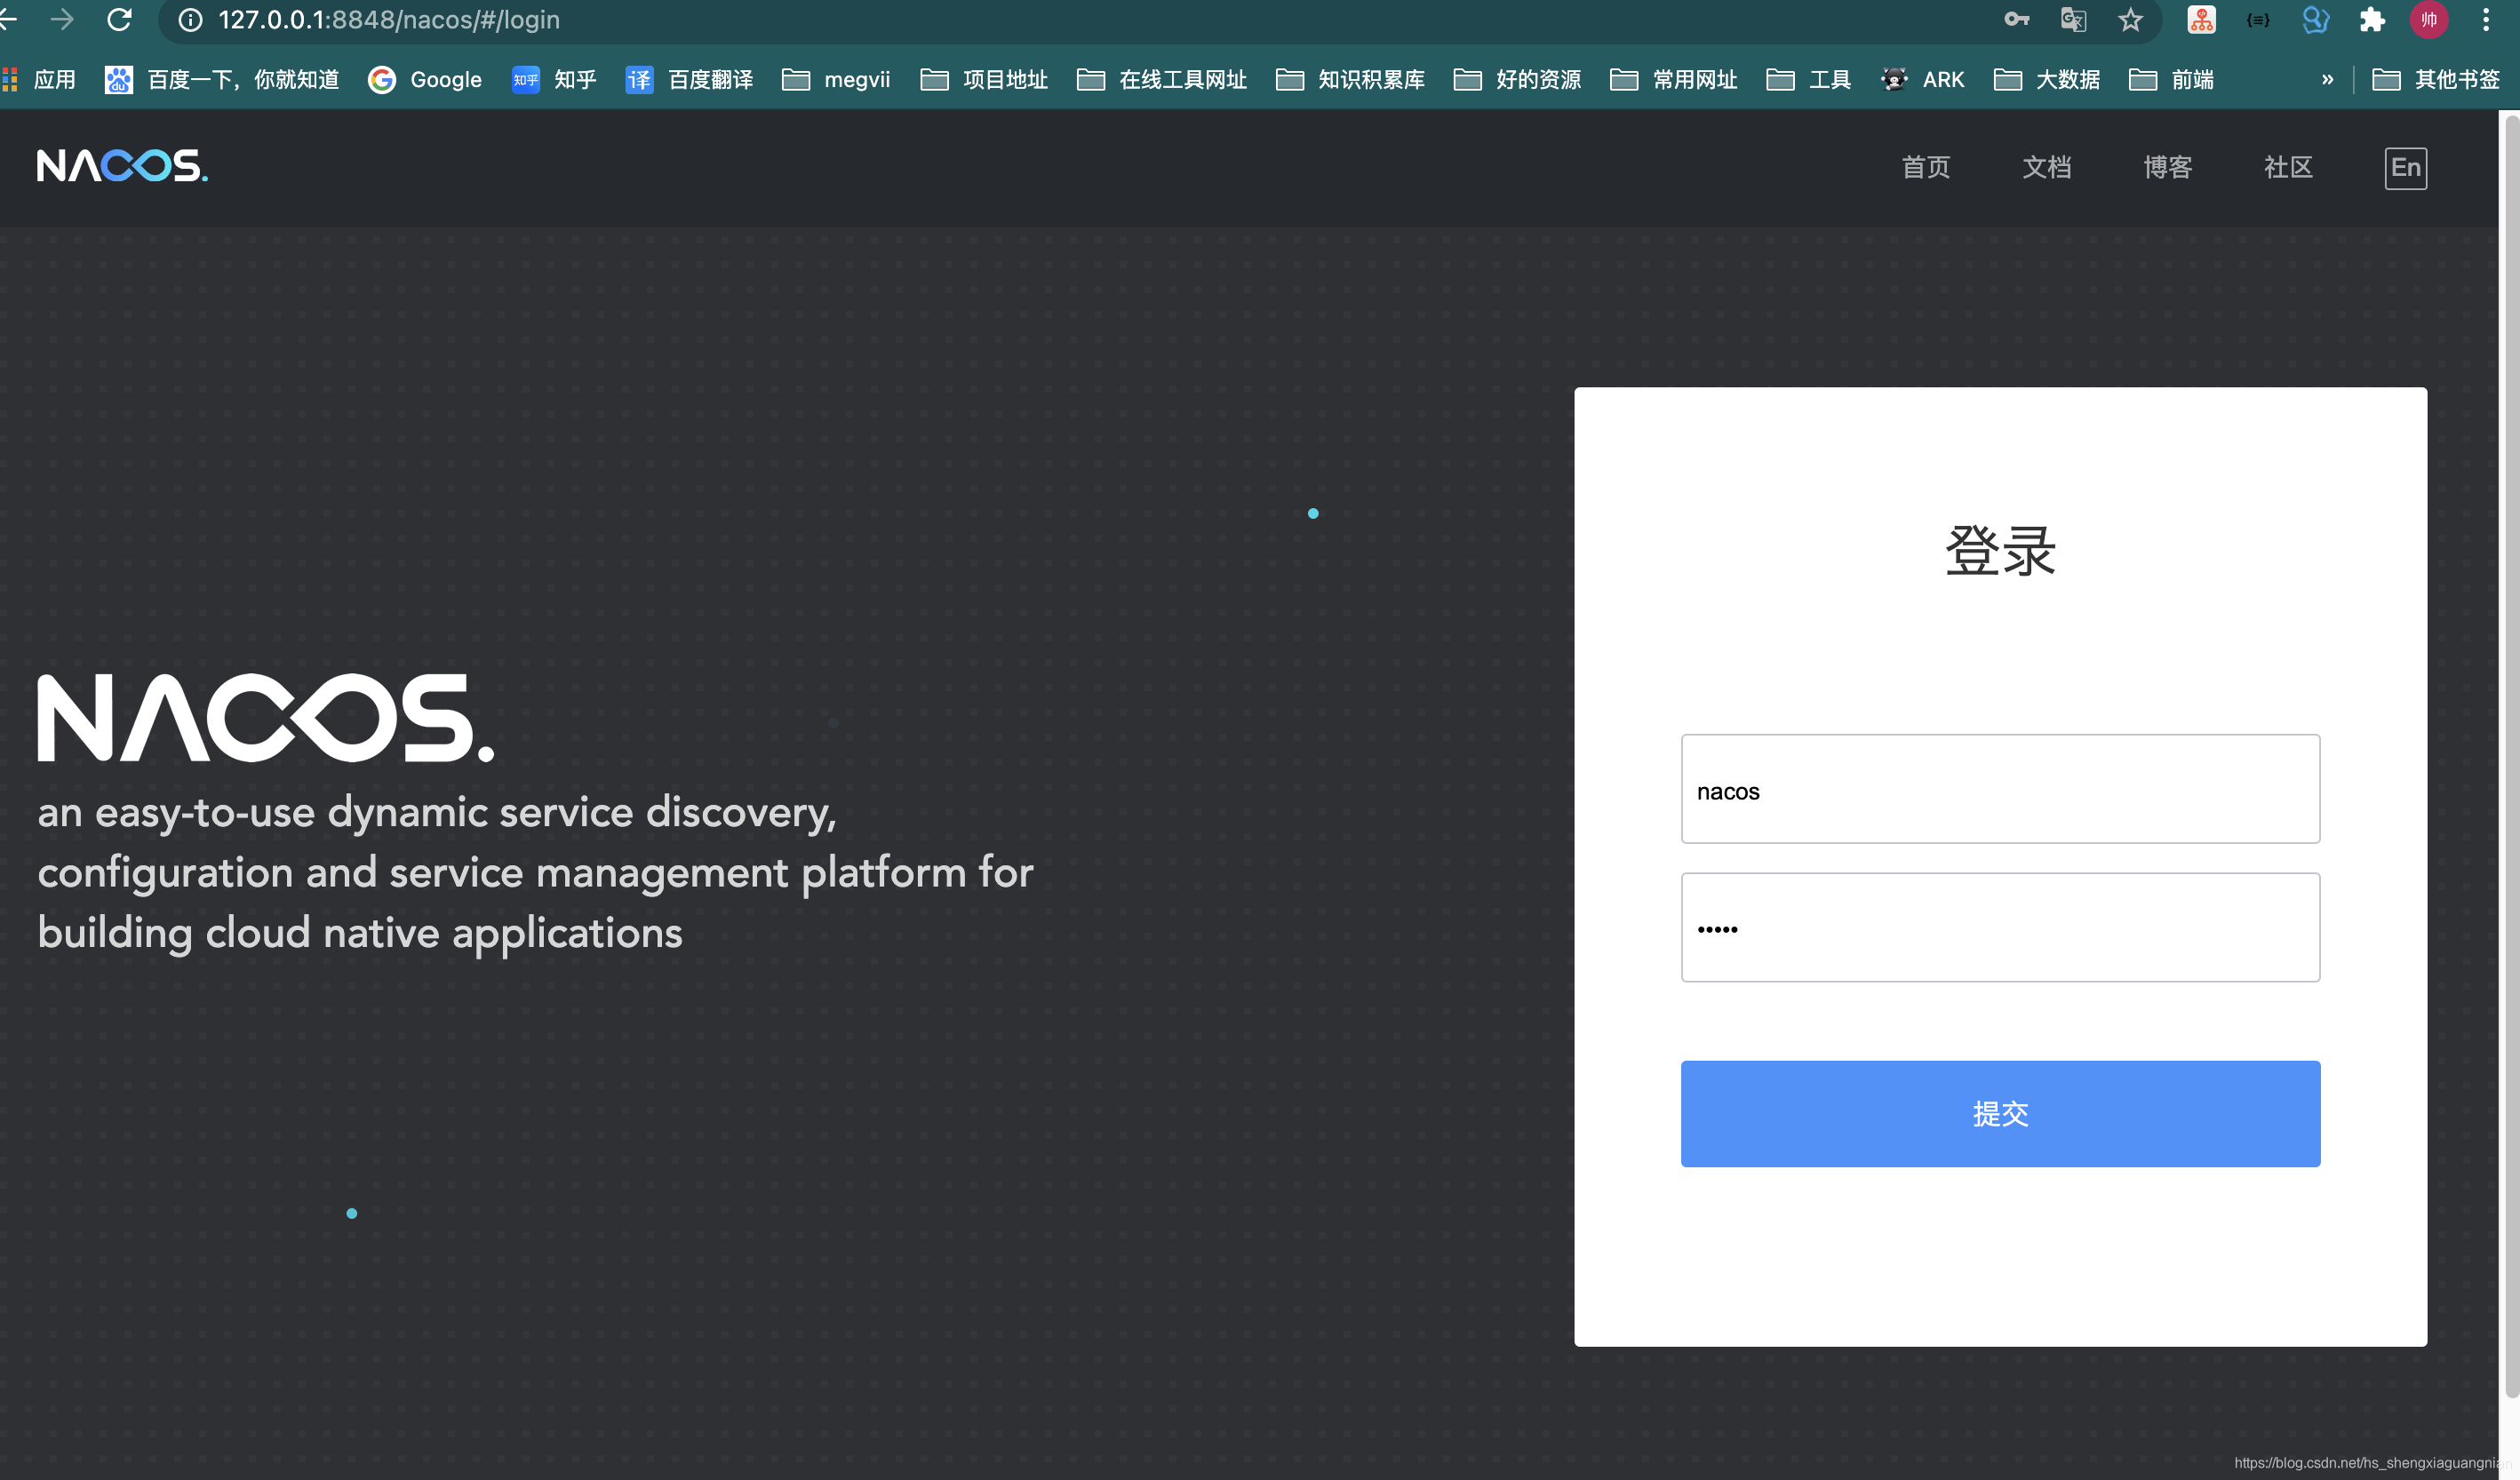Open the Chrome three-dot menu
2520x1480 pixels.
2485,19
